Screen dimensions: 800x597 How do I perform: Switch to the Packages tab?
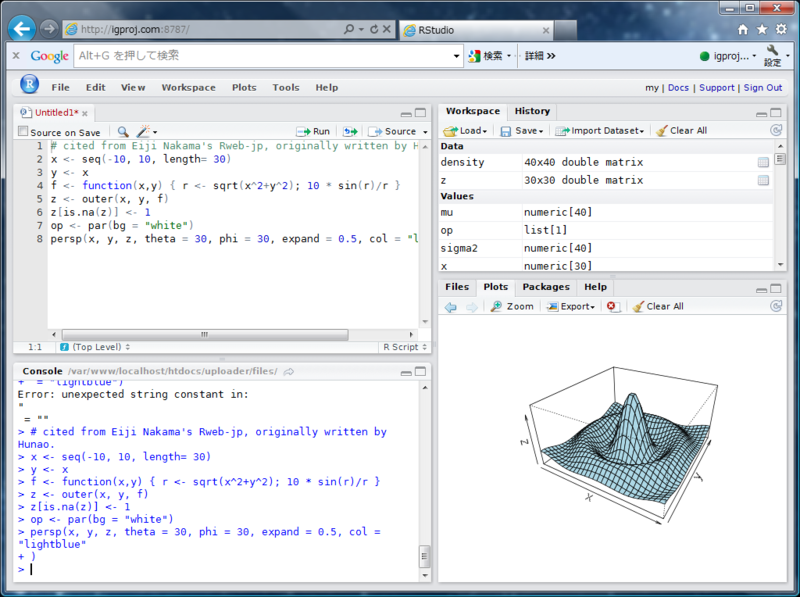pos(546,287)
